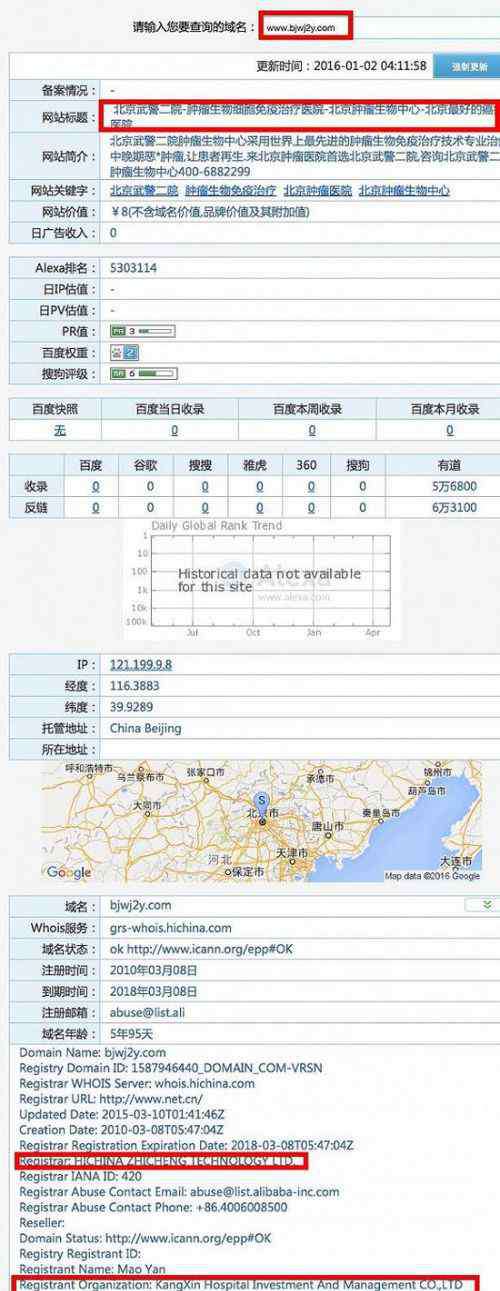500x1291 pixels.
Task: Click the Baidu weight paw icon
Action: (x=124, y=353)
